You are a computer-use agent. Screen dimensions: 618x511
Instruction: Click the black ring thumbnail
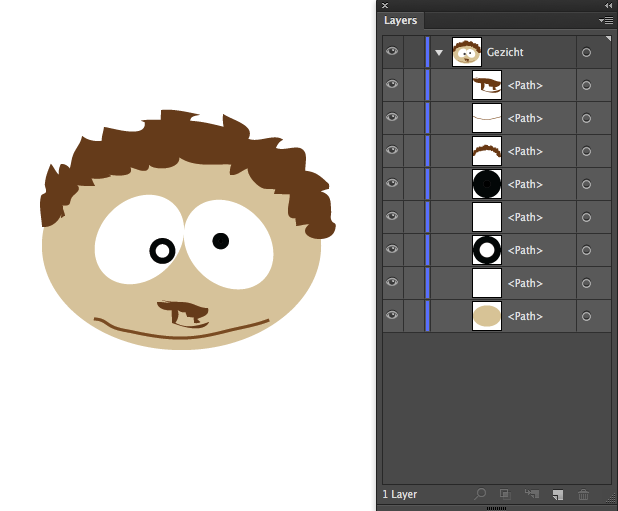click(487, 250)
